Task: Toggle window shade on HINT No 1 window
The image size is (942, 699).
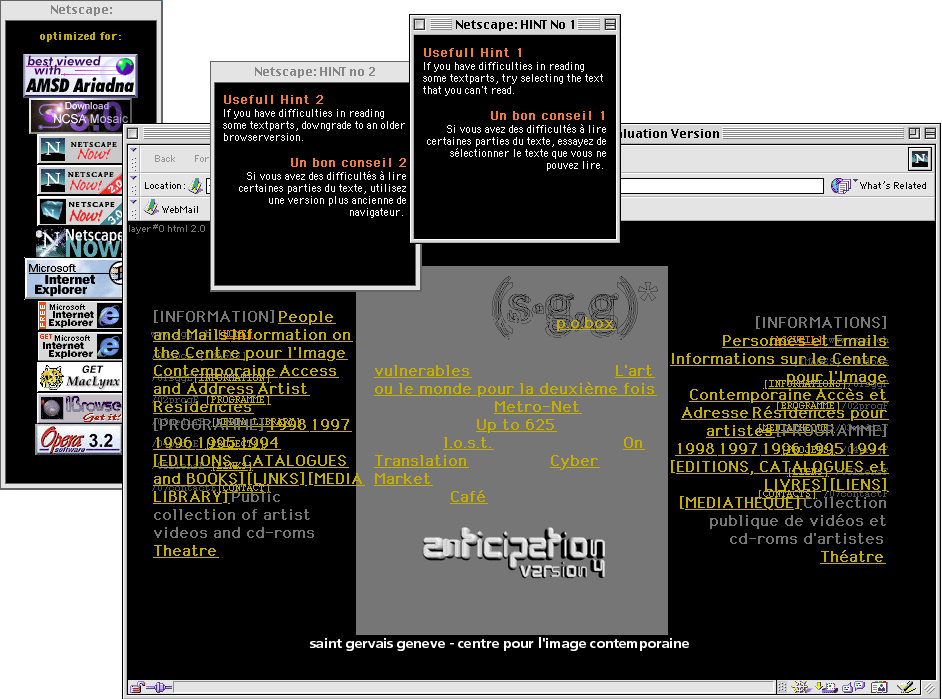Action: 610,24
